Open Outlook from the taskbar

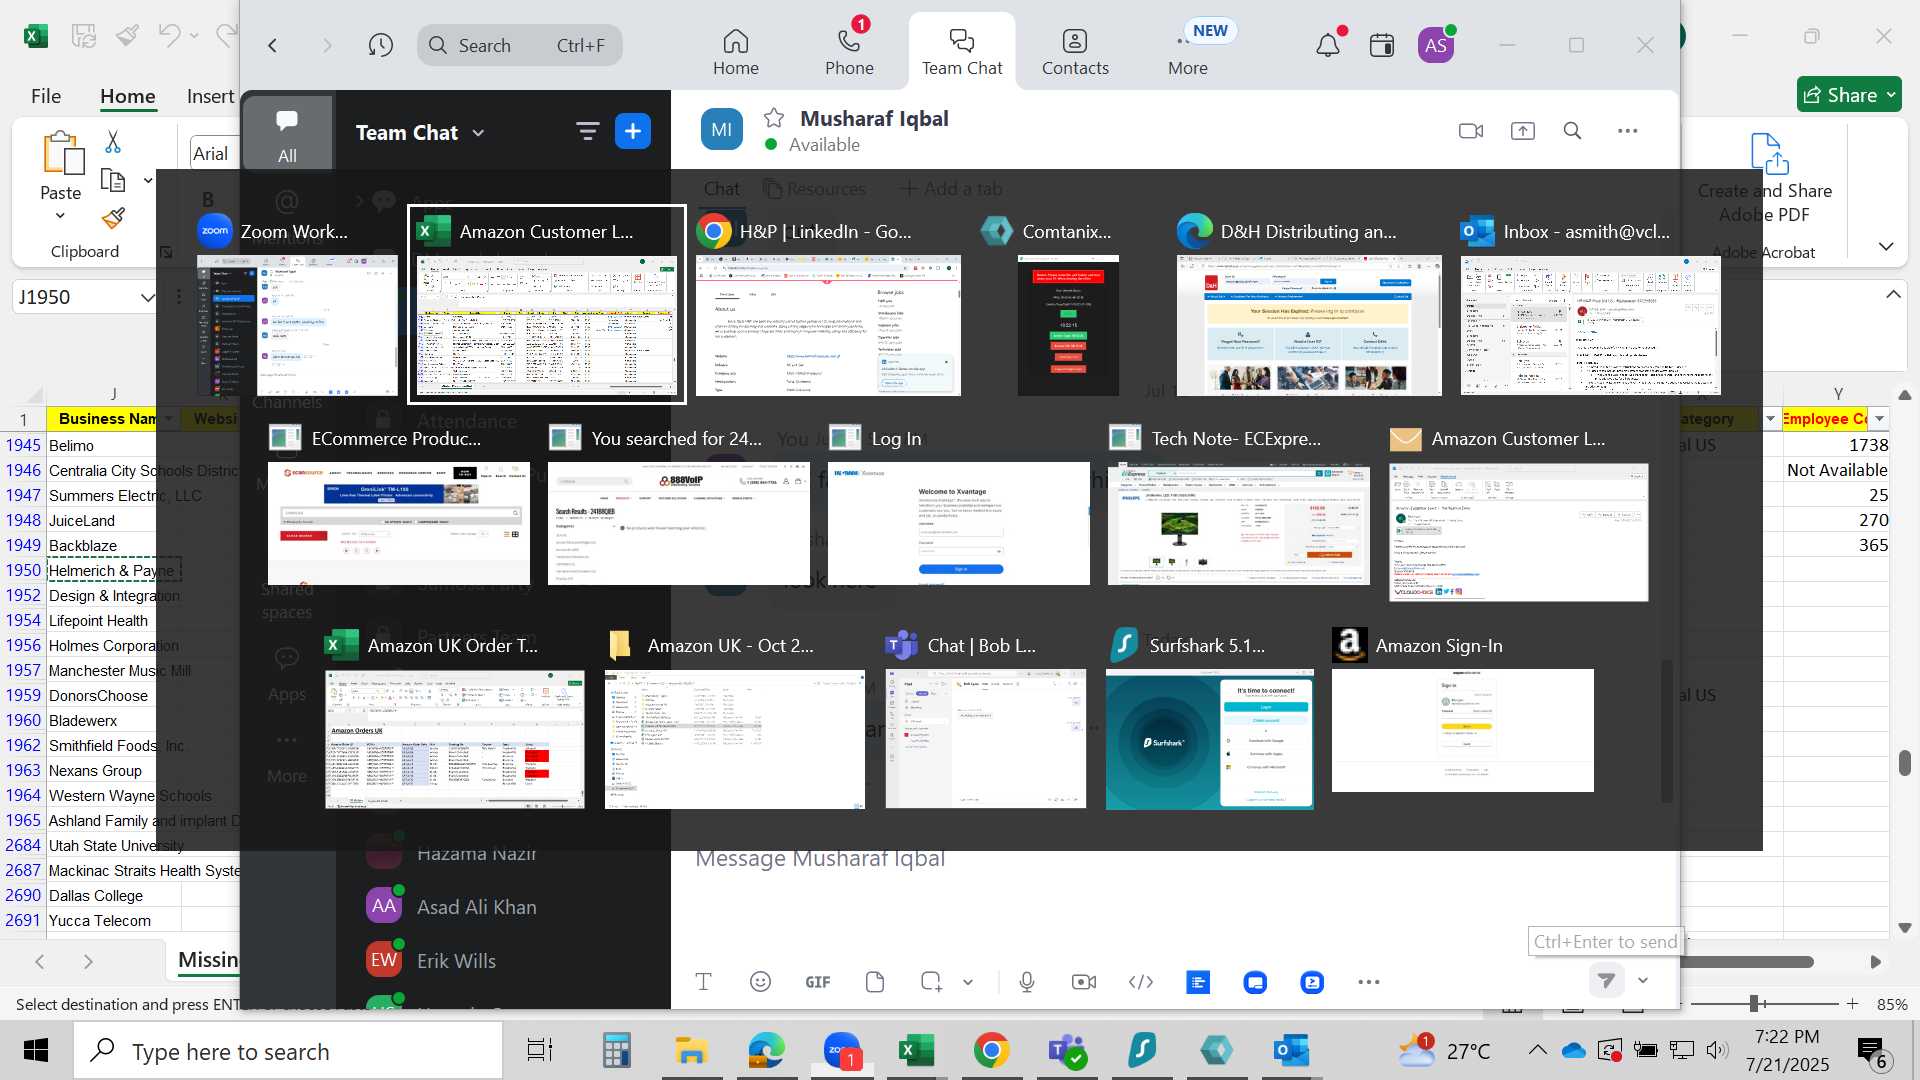(x=1292, y=1050)
